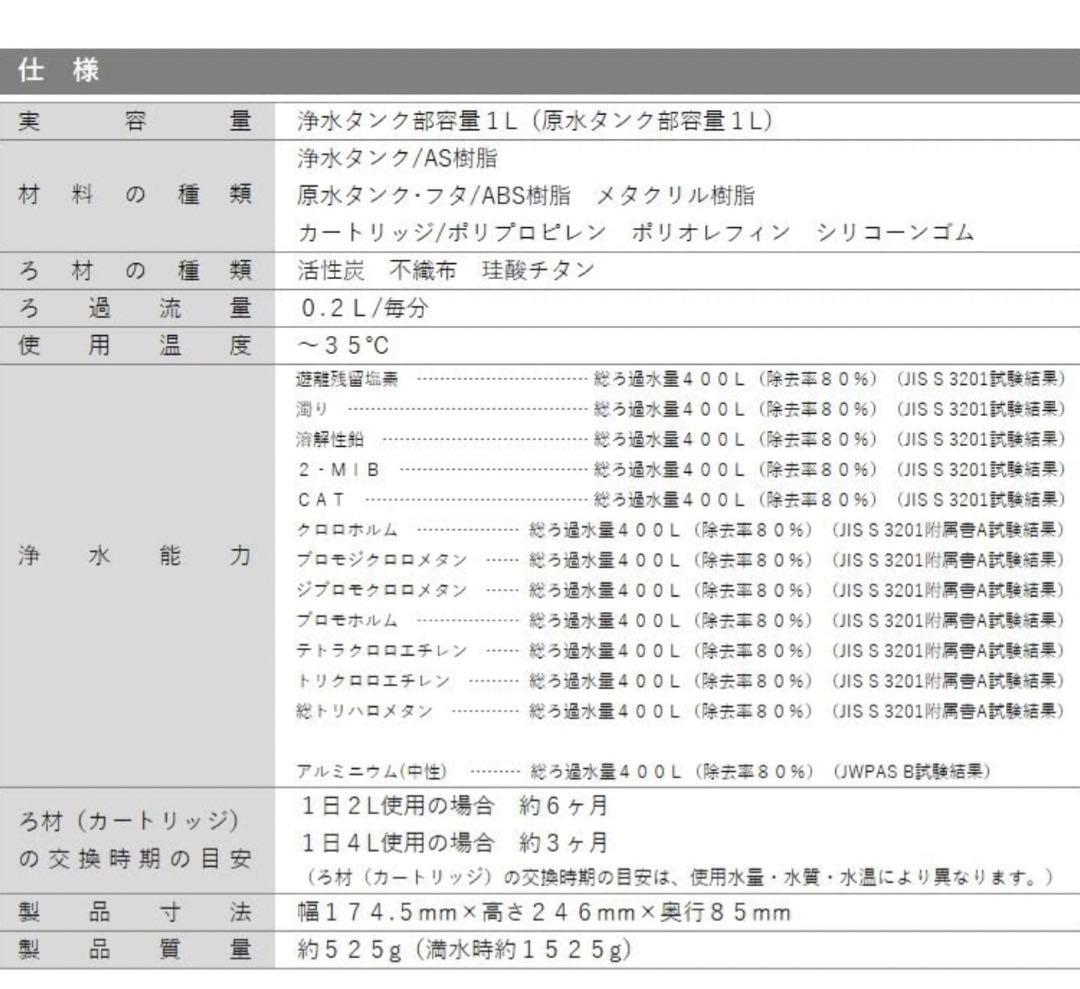The width and height of the screenshot is (1080, 989).
Task: Click the 1日2L使用の場合 約6ヶ月 line
Action: 454,806
